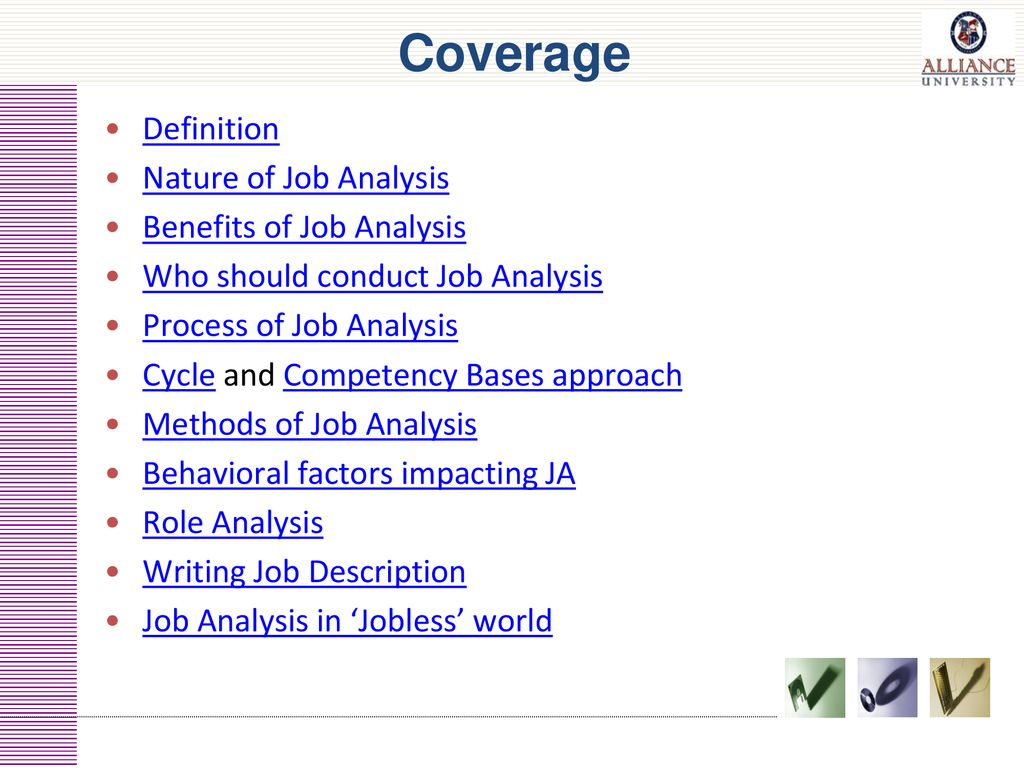1024x768 pixels.
Task: Open Competency Bases approach link
Action: click(x=483, y=376)
